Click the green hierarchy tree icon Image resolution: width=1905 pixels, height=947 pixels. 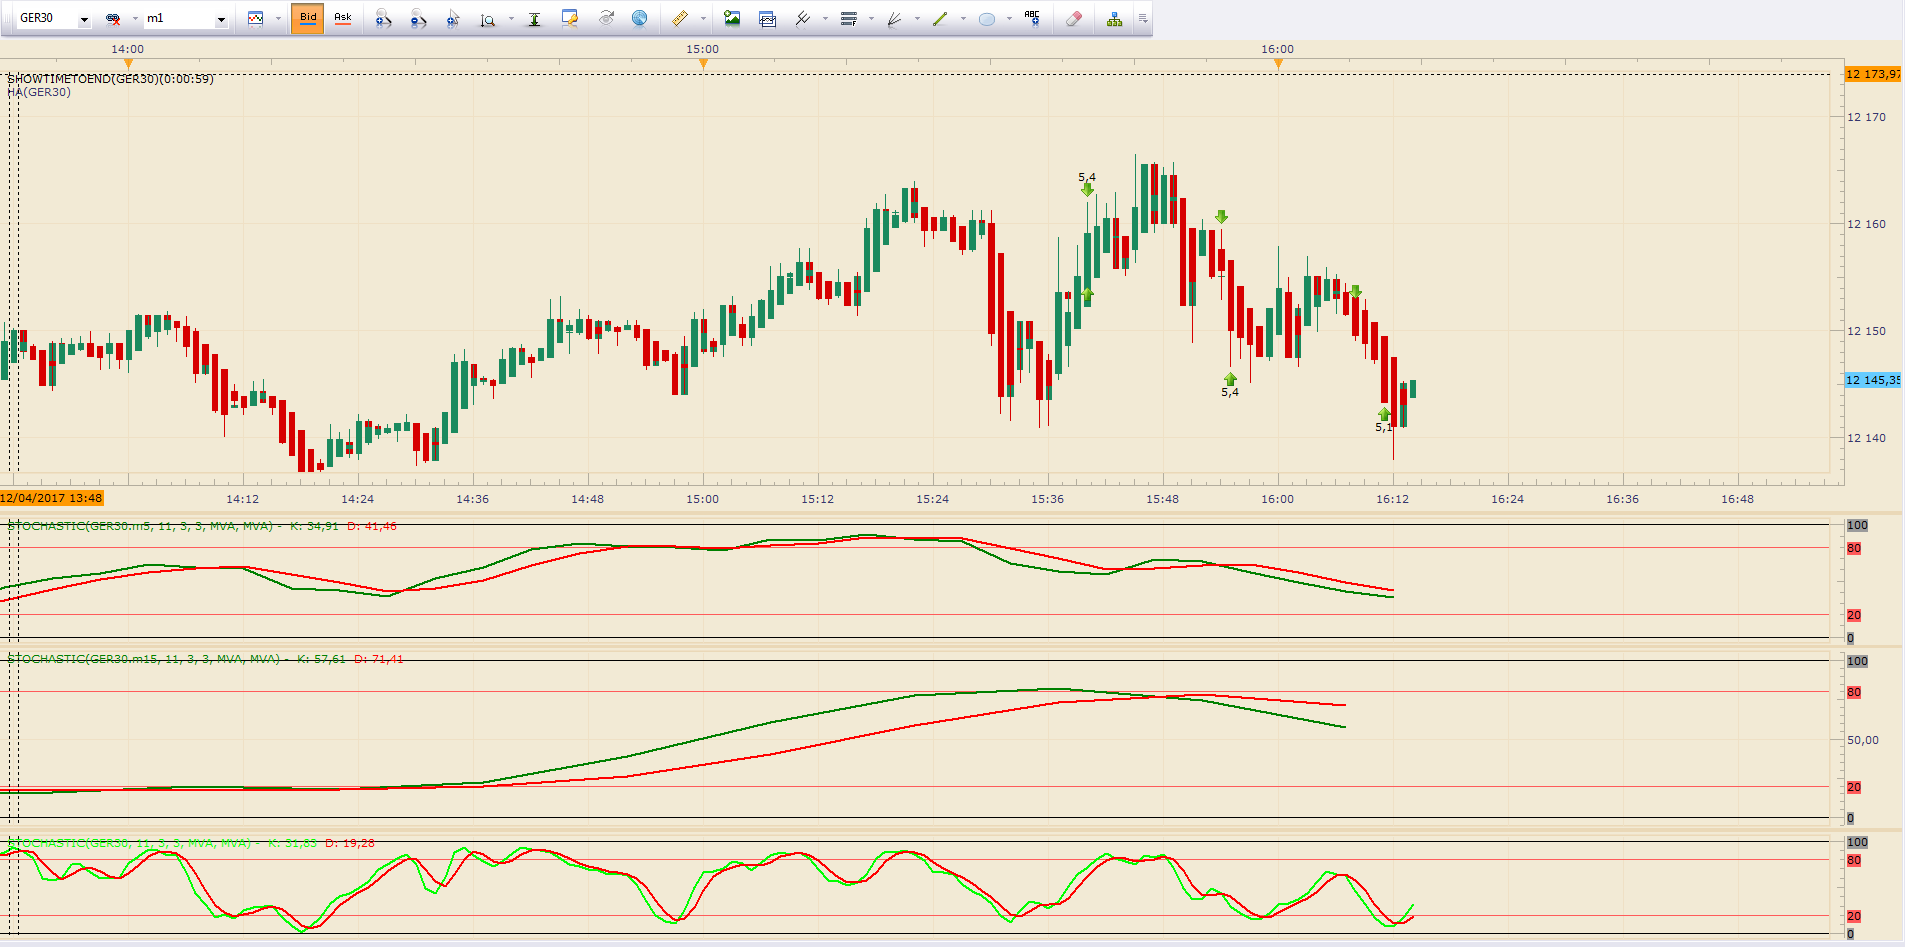(x=1114, y=19)
